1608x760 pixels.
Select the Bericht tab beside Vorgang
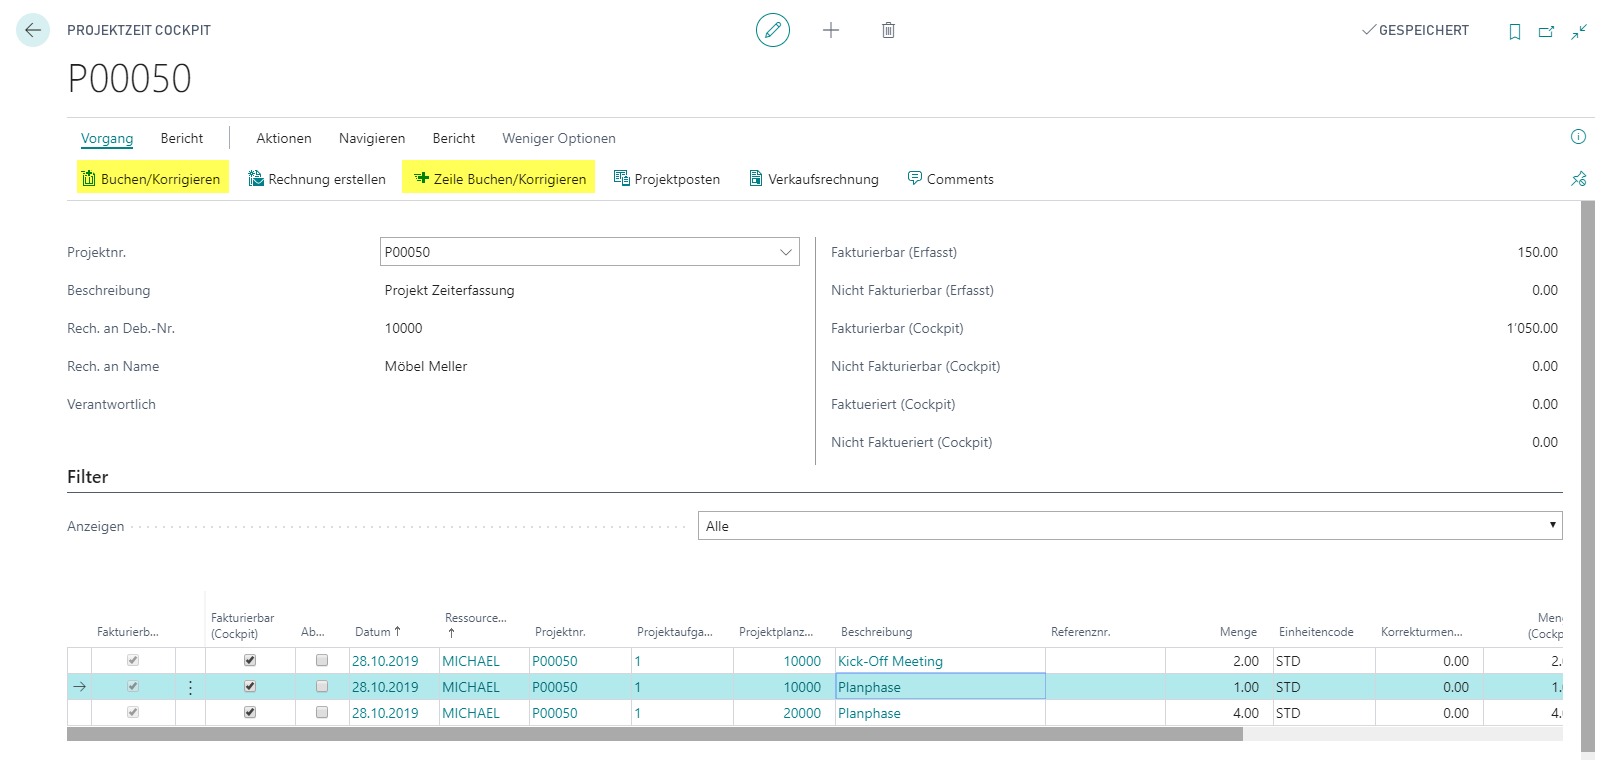click(182, 138)
